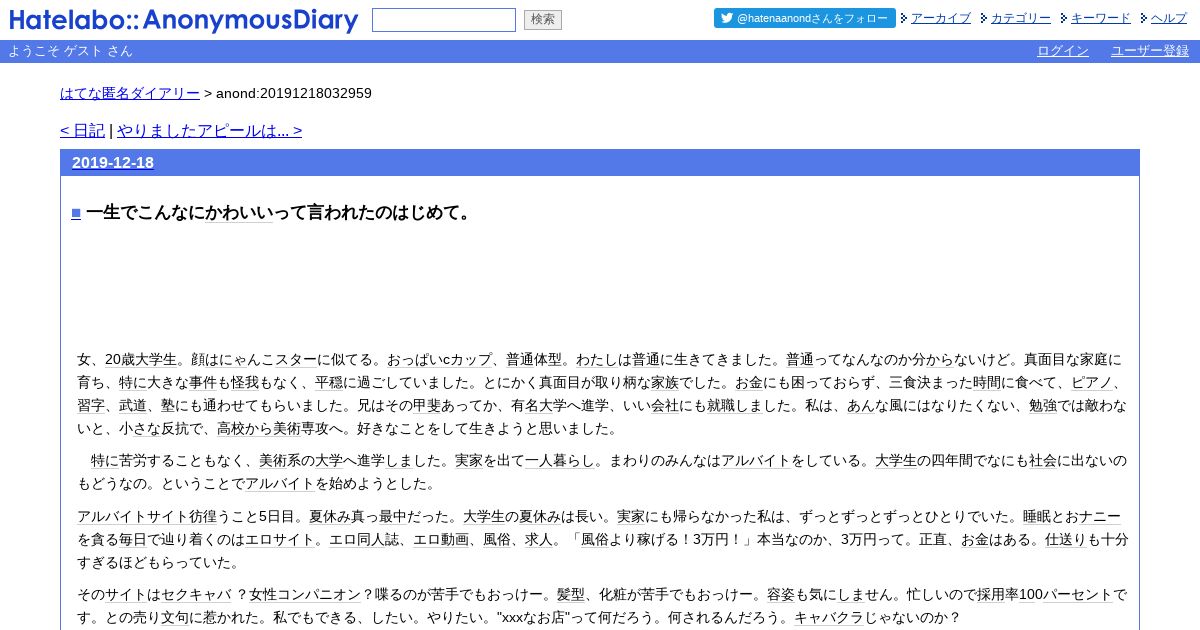The image size is (1200, 630).
Task: Click keyword link カップ
Action: click(470, 359)
